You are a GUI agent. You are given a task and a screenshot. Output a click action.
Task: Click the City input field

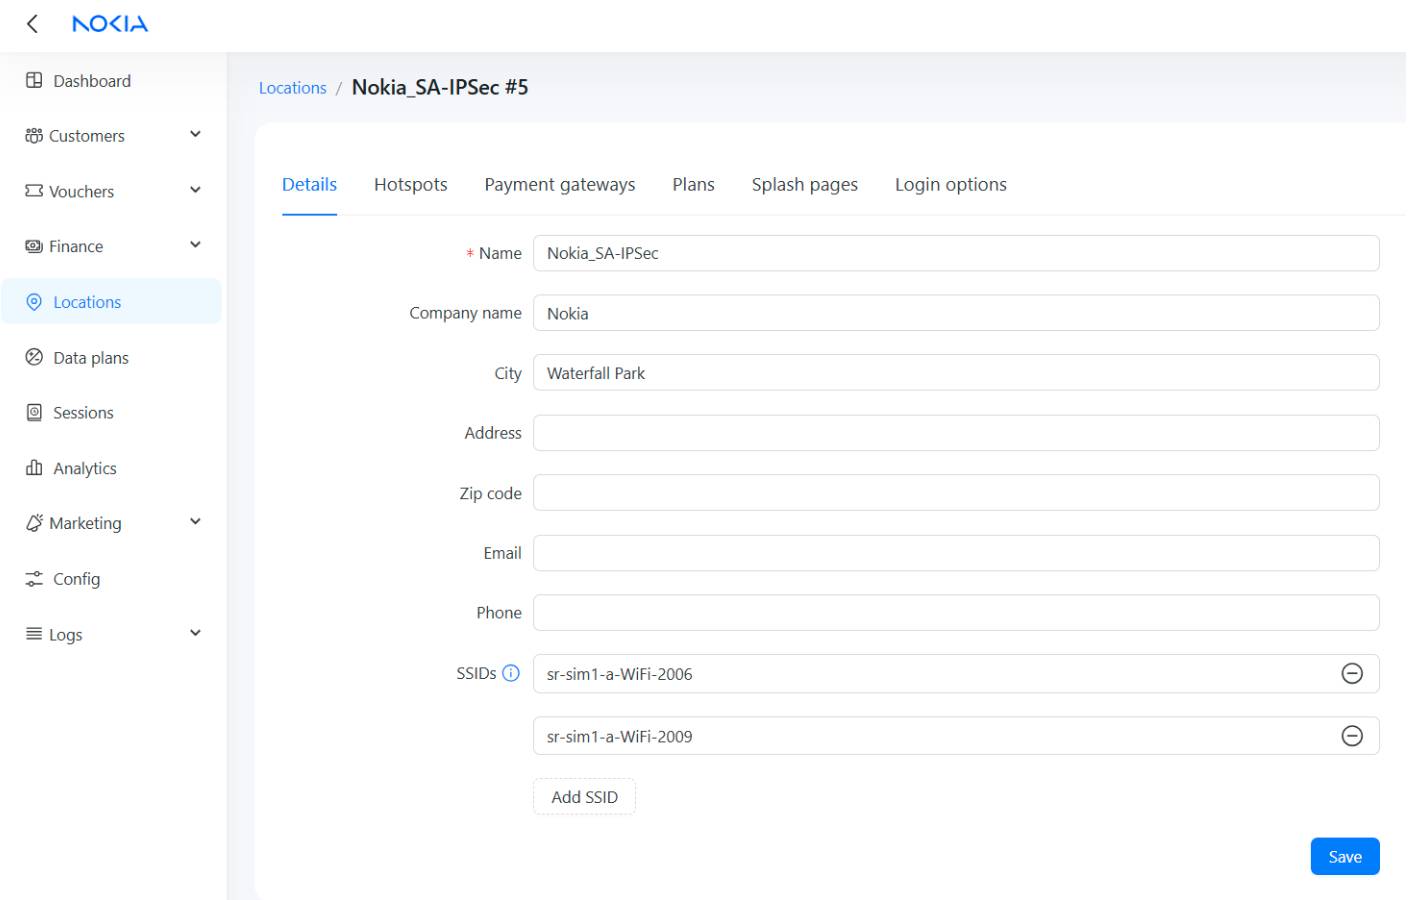(x=956, y=373)
